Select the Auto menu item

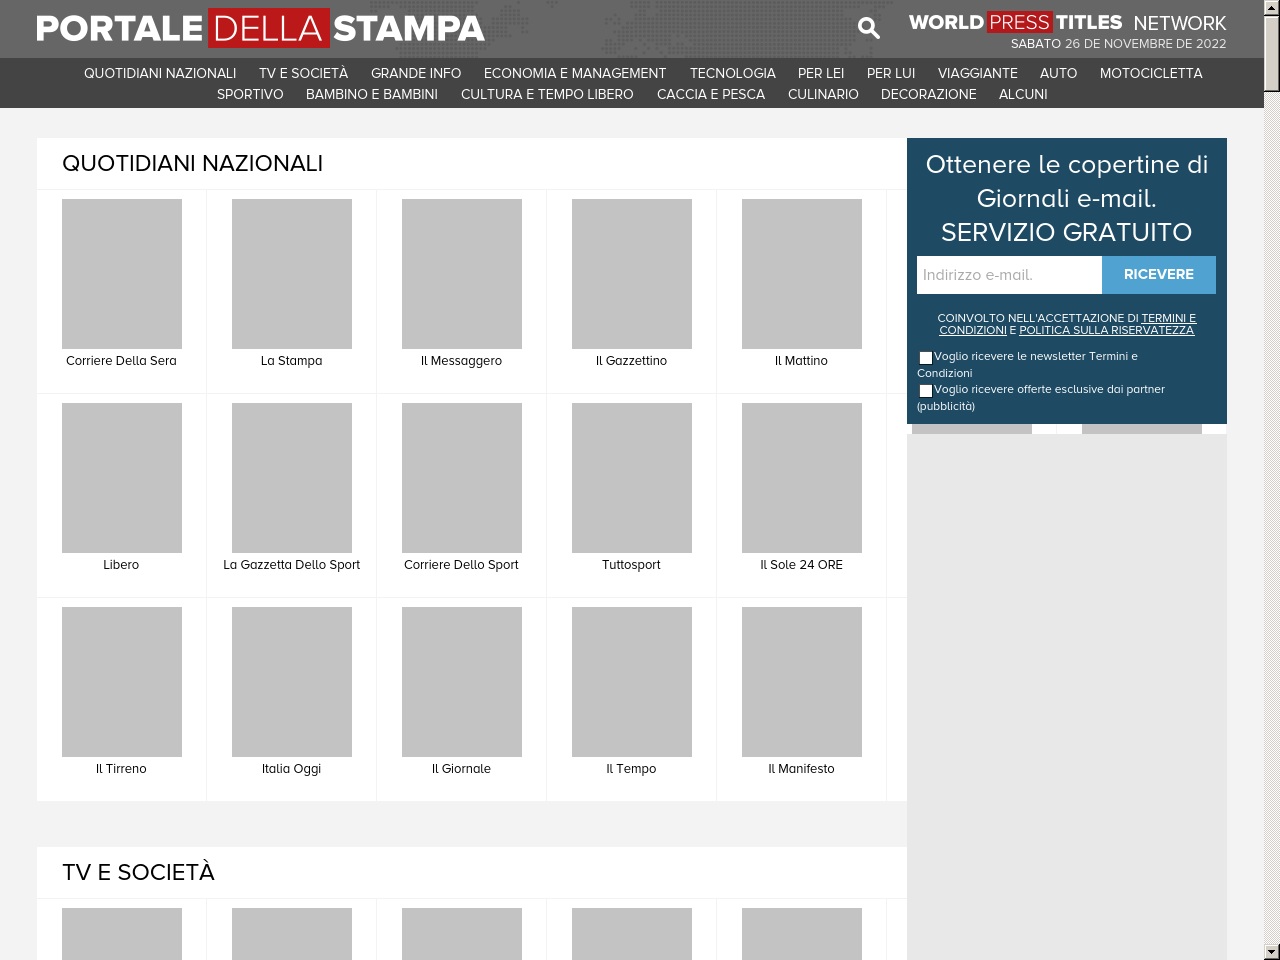tap(1058, 73)
